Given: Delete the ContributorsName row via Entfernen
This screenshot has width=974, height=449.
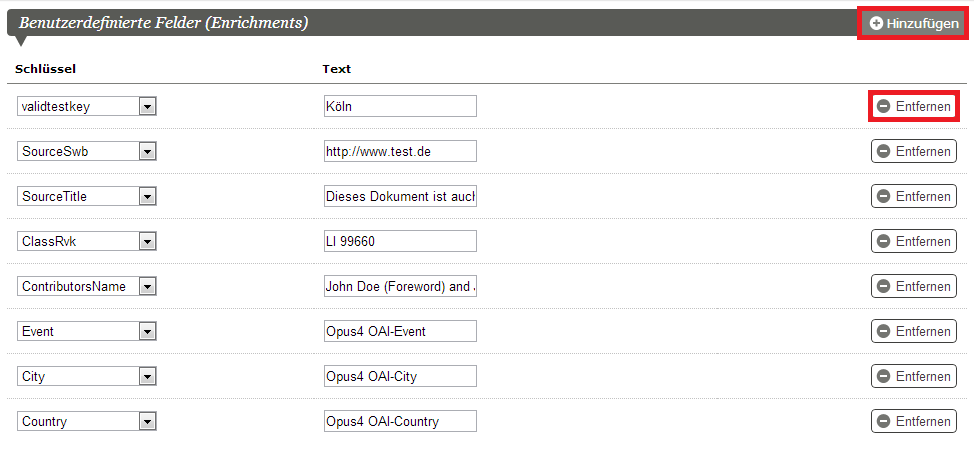Looking at the screenshot, I should (x=914, y=286).
